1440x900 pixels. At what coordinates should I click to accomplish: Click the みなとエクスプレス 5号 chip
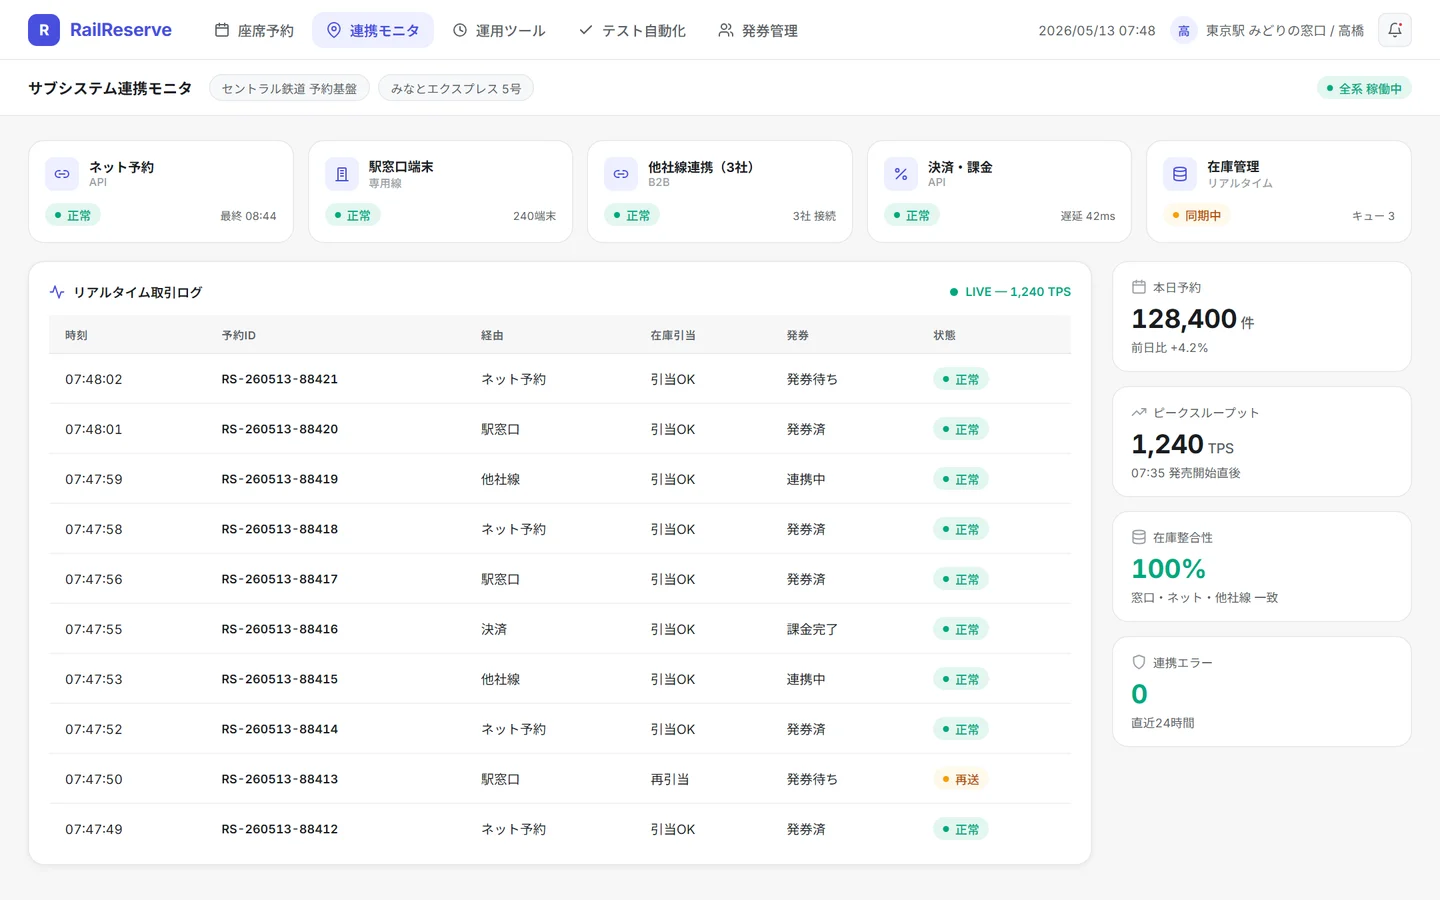[x=456, y=88]
